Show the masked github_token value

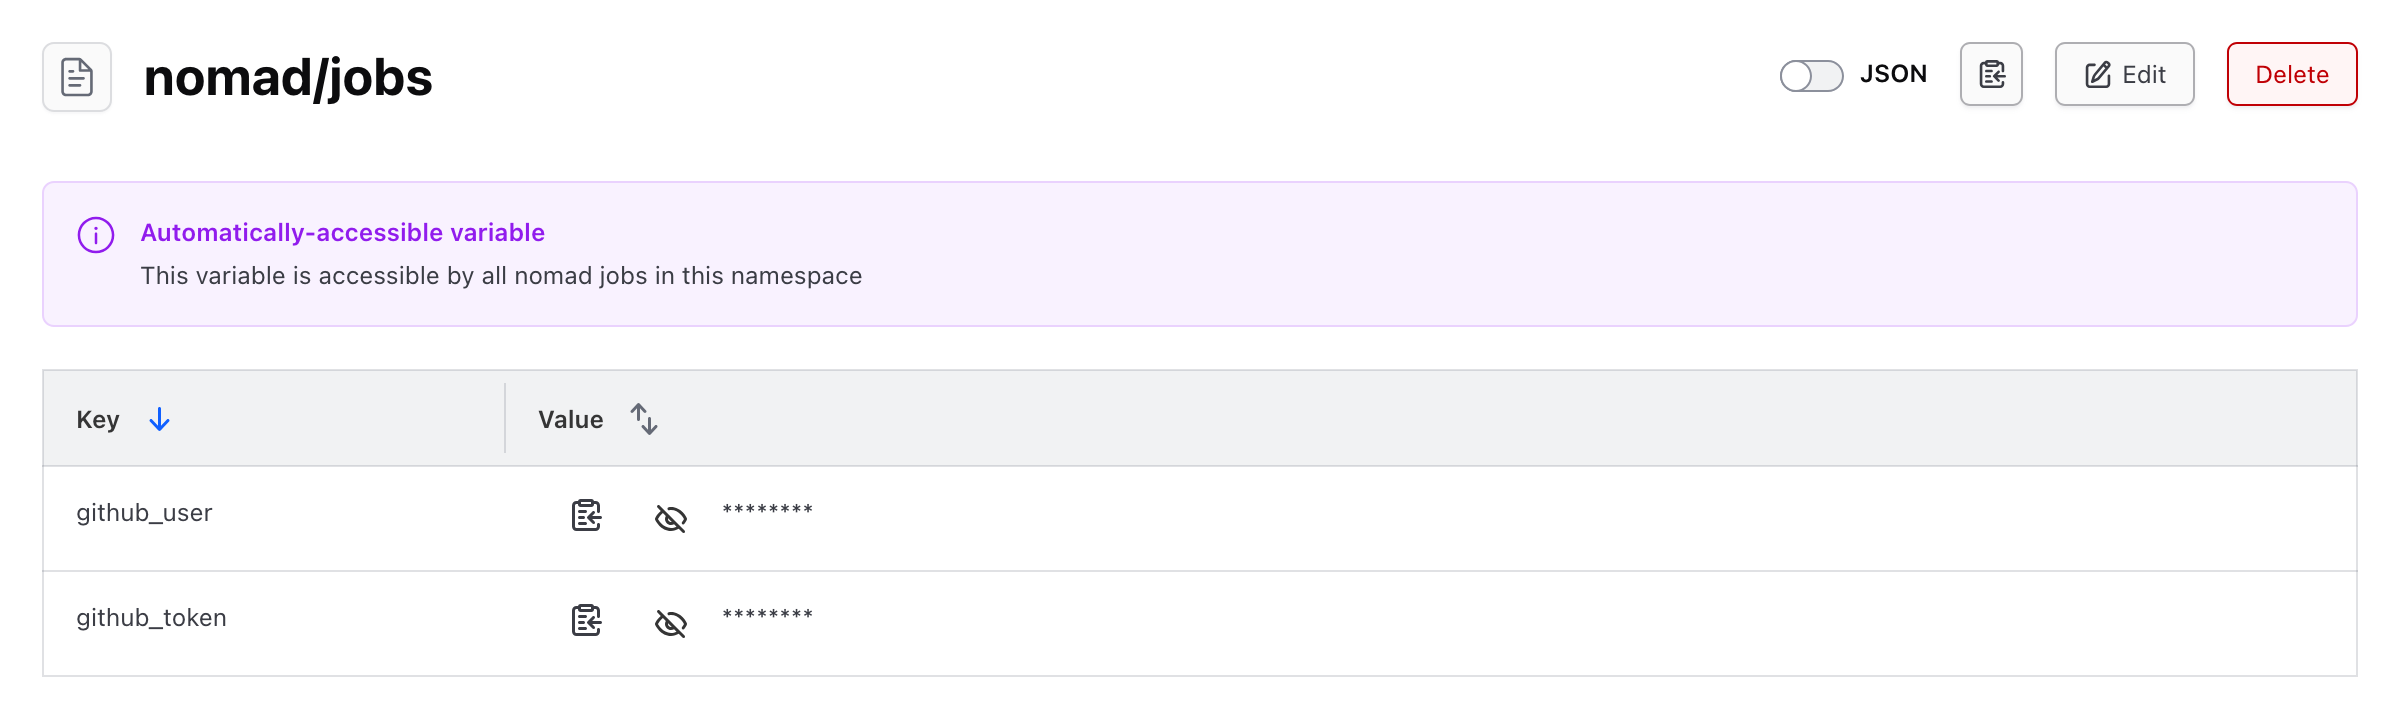(x=670, y=623)
